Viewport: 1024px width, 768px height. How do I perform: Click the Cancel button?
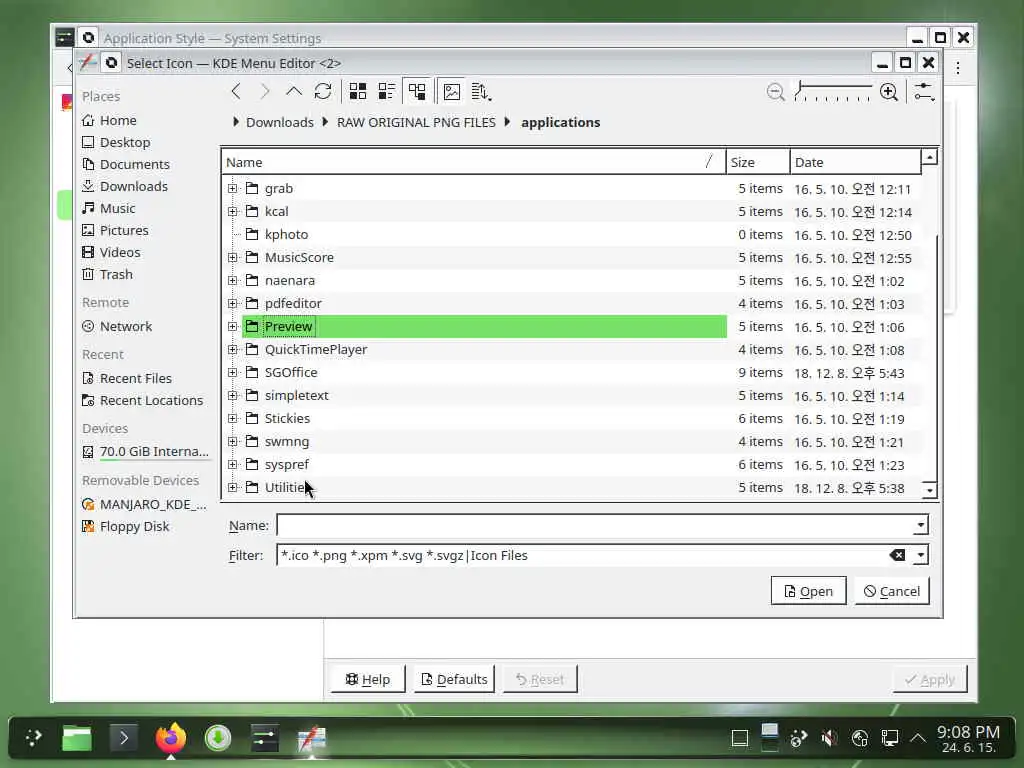[891, 591]
